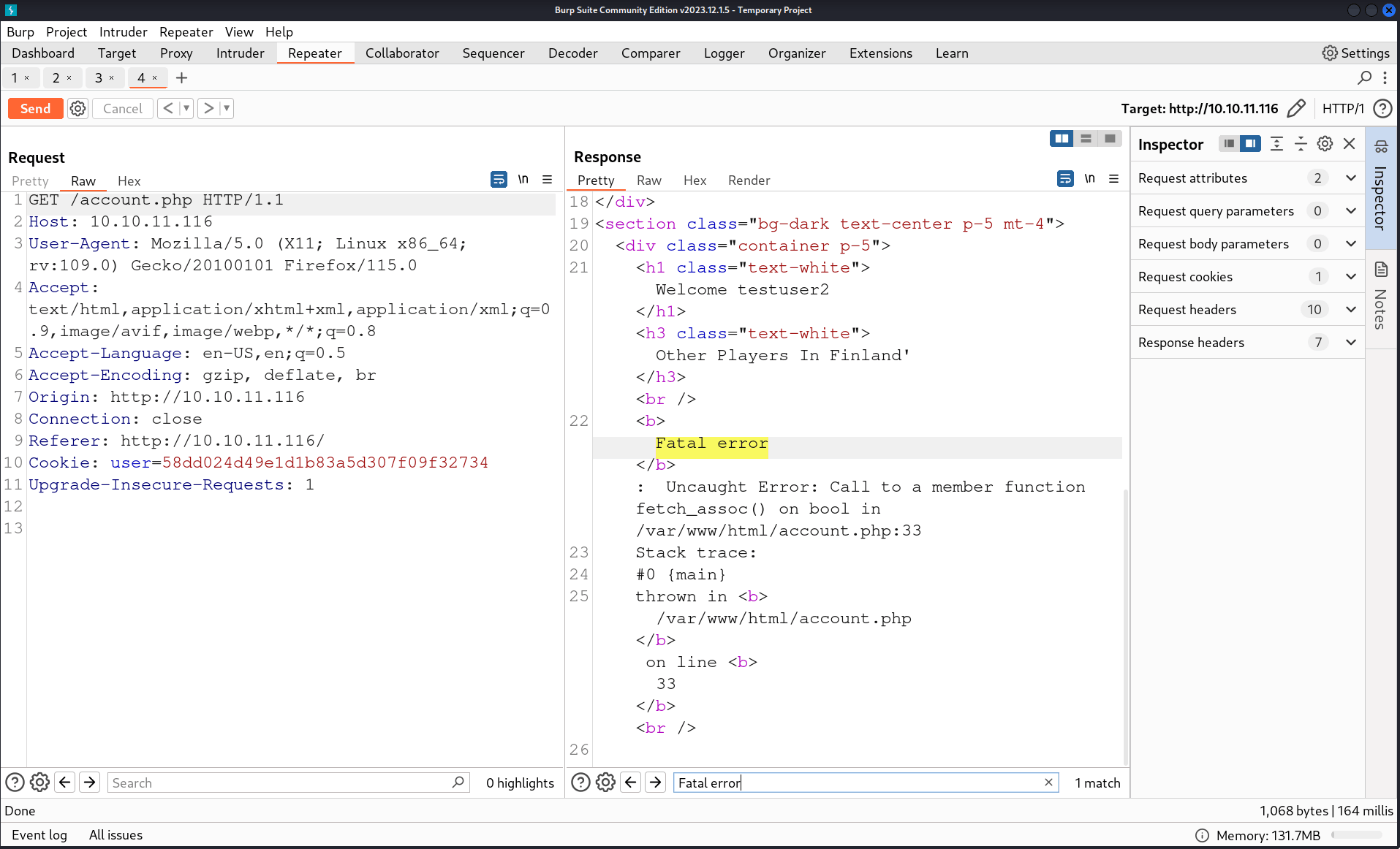Image resolution: width=1400 pixels, height=849 pixels.
Task: Collapse all Inspector sections
Action: point(1301,144)
